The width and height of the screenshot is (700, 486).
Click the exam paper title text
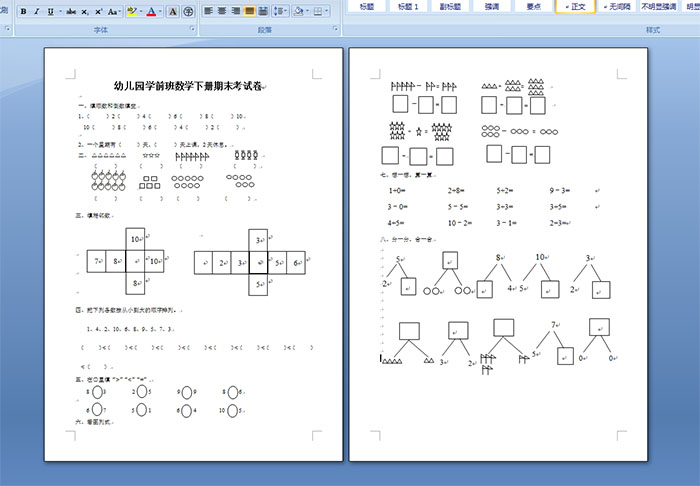point(188,86)
